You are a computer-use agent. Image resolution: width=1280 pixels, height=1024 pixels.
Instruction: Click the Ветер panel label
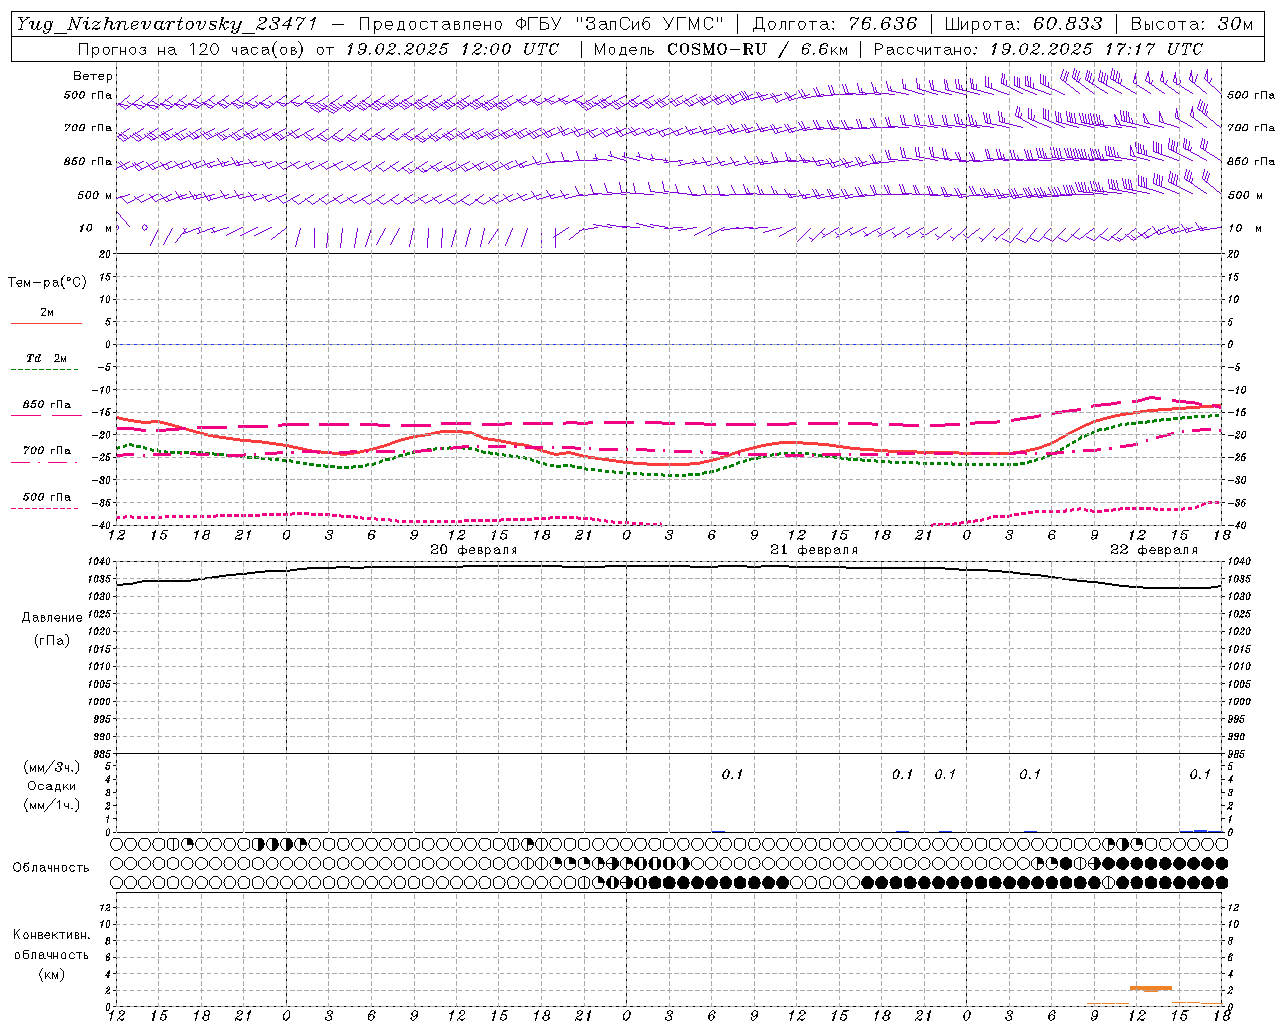(x=93, y=76)
